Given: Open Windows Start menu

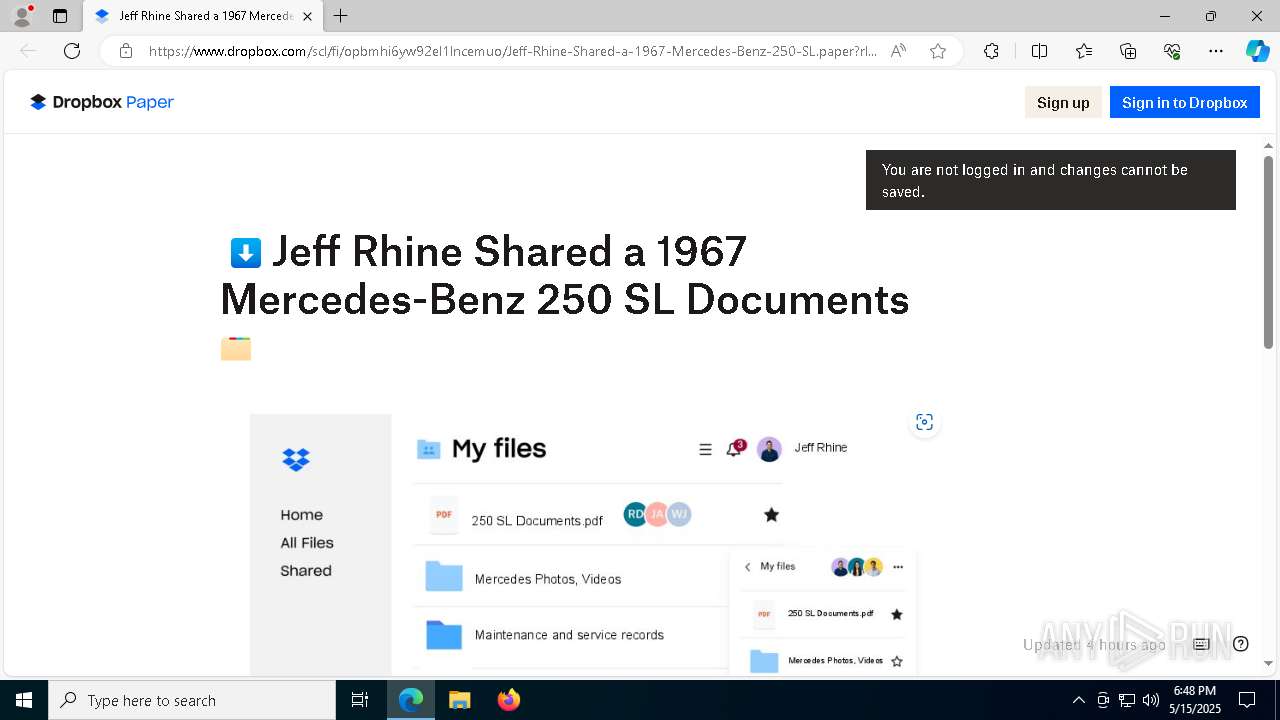Looking at the screenshot, I should (x=24, y=700).
